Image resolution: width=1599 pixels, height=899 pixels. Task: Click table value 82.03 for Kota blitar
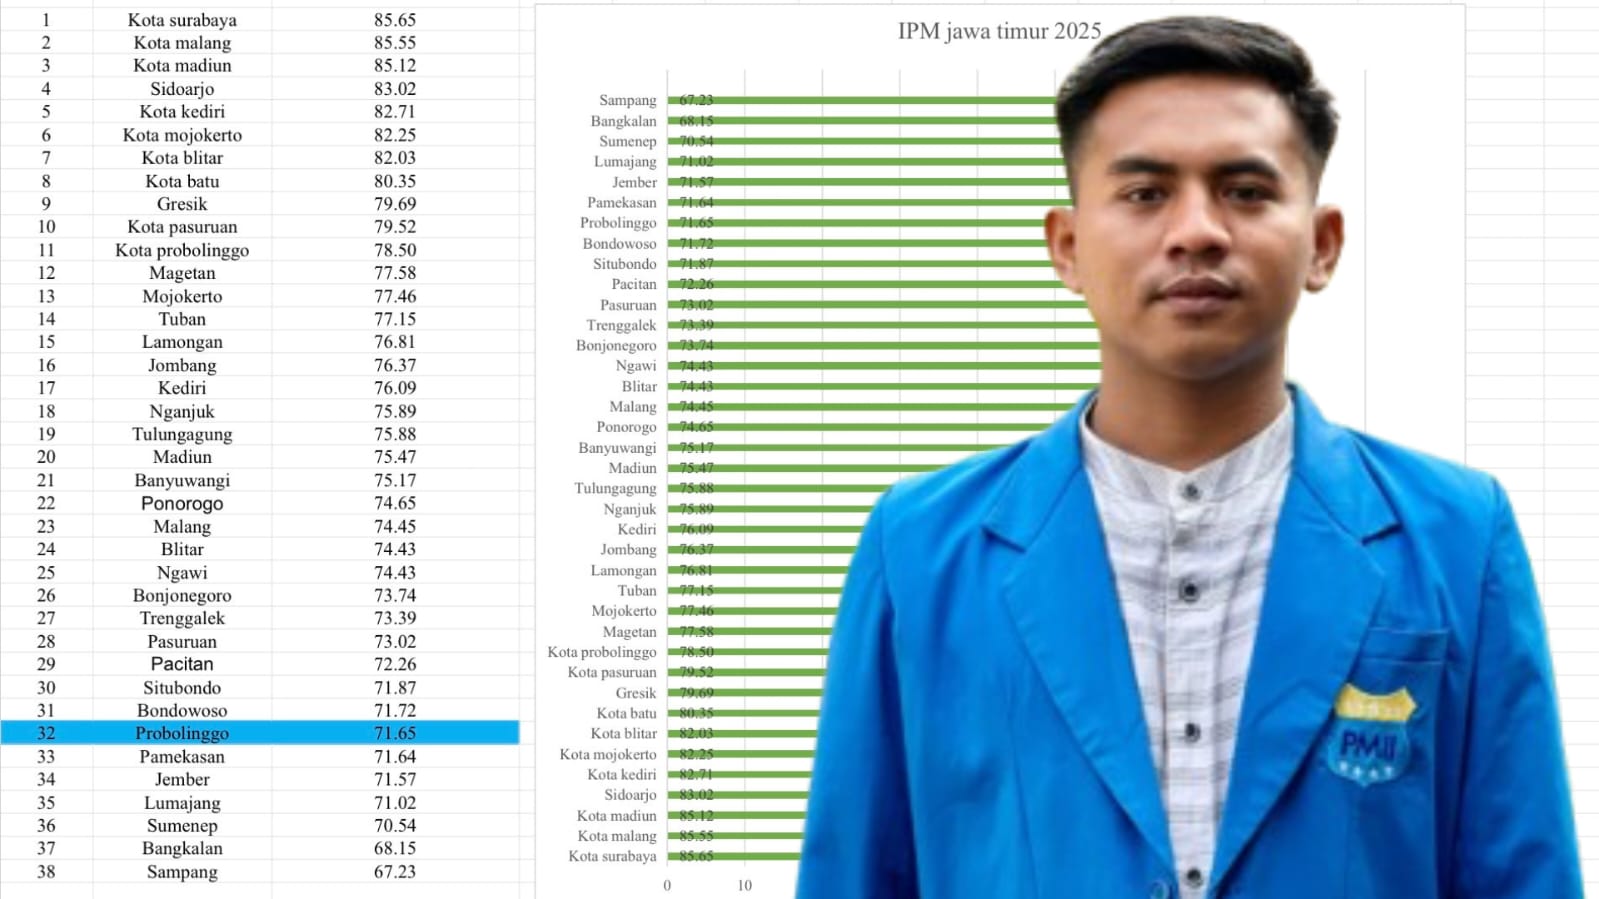[395, 158]
